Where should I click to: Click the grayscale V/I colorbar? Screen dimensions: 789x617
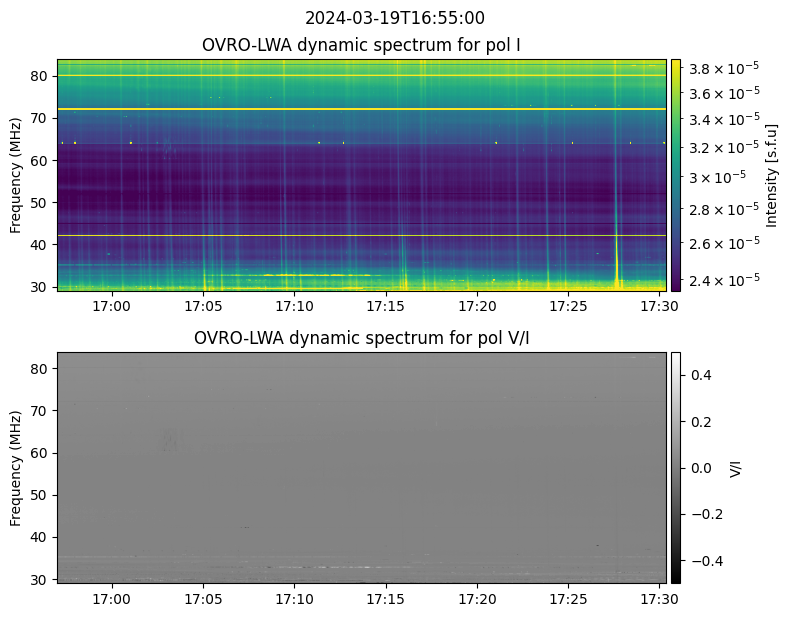coord(675,467)
